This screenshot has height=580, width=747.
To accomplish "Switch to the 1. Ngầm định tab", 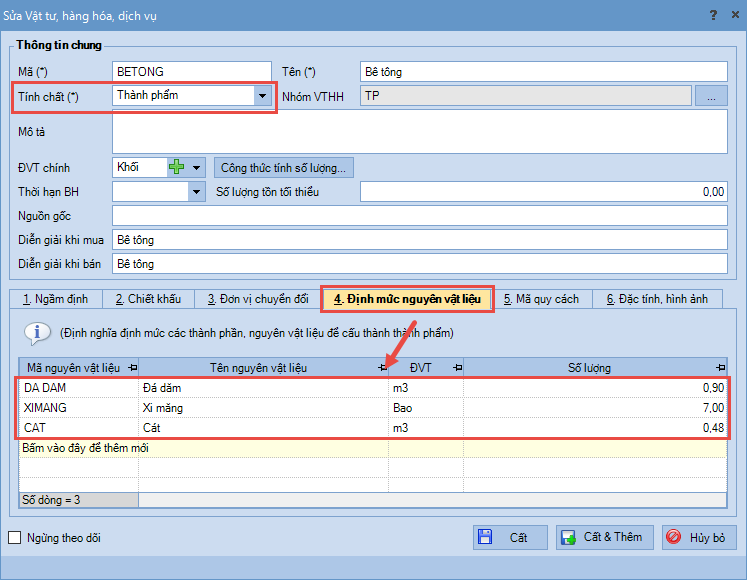I will coord(56,299).
